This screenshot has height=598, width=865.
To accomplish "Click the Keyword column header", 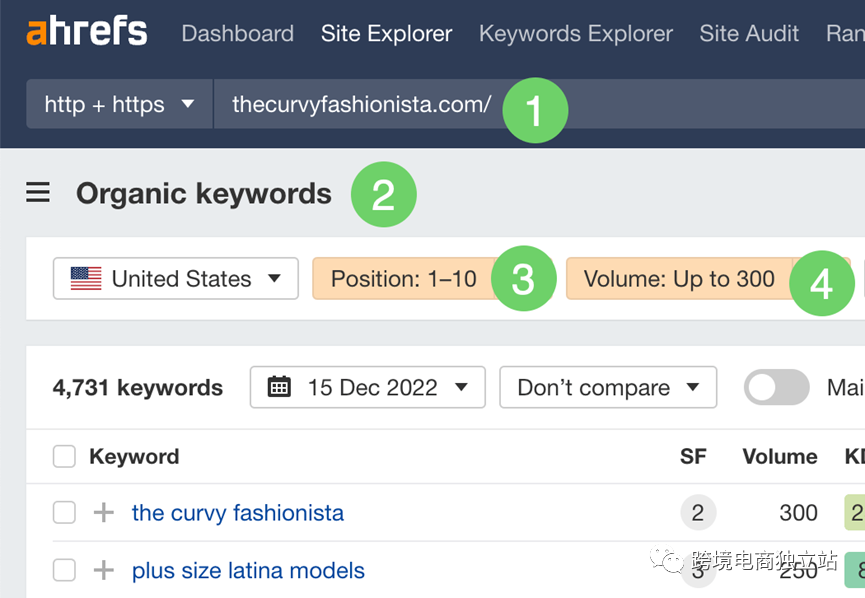I will click(x=134, y=456).
